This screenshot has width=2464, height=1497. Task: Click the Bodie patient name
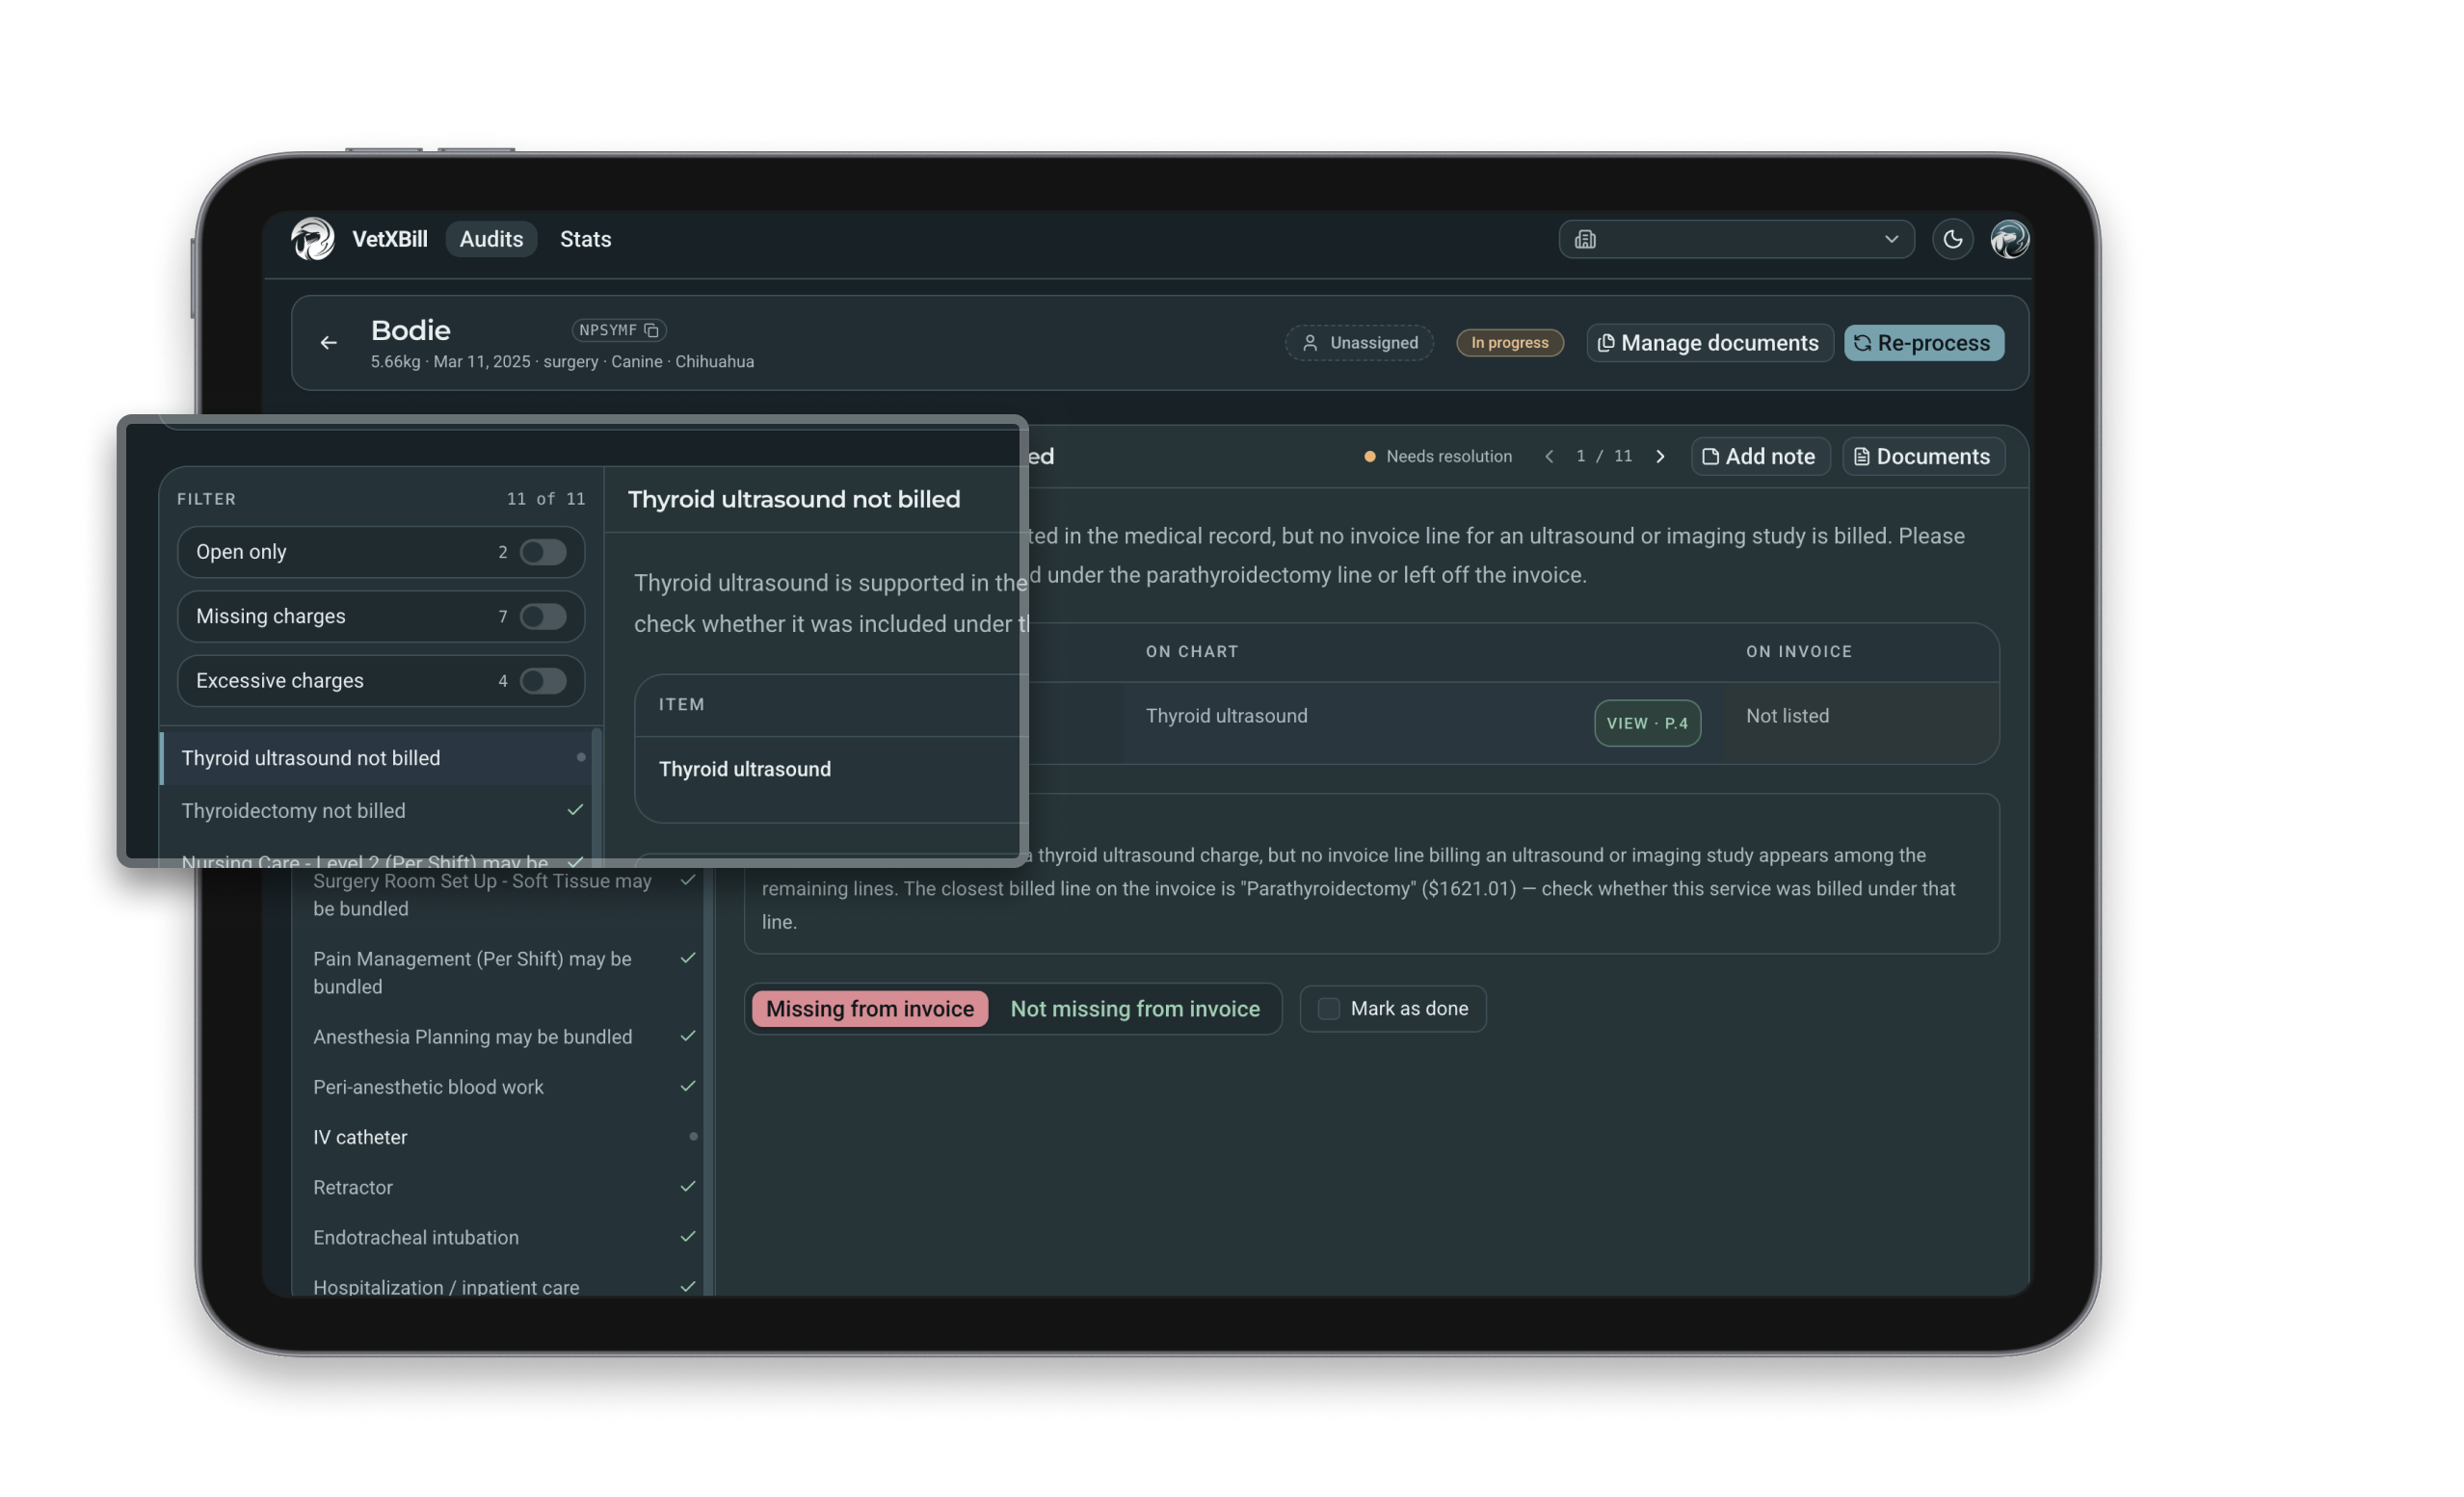411,330
